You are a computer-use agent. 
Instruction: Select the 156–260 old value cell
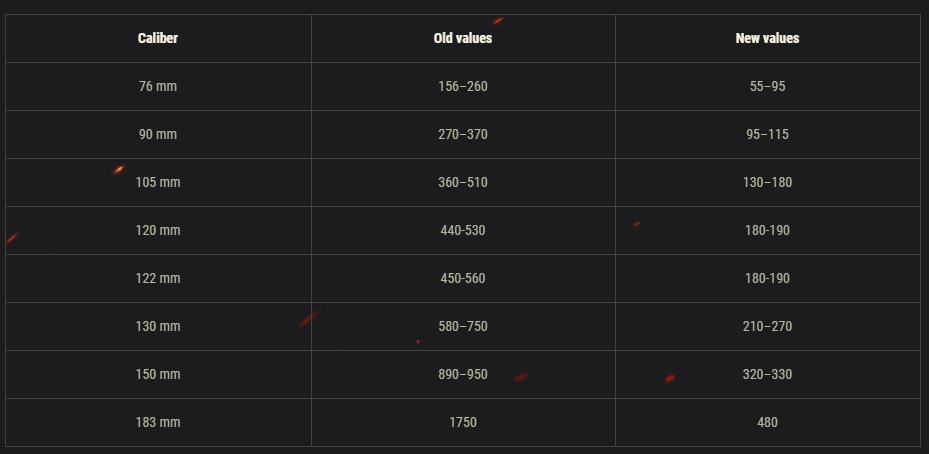463,86
